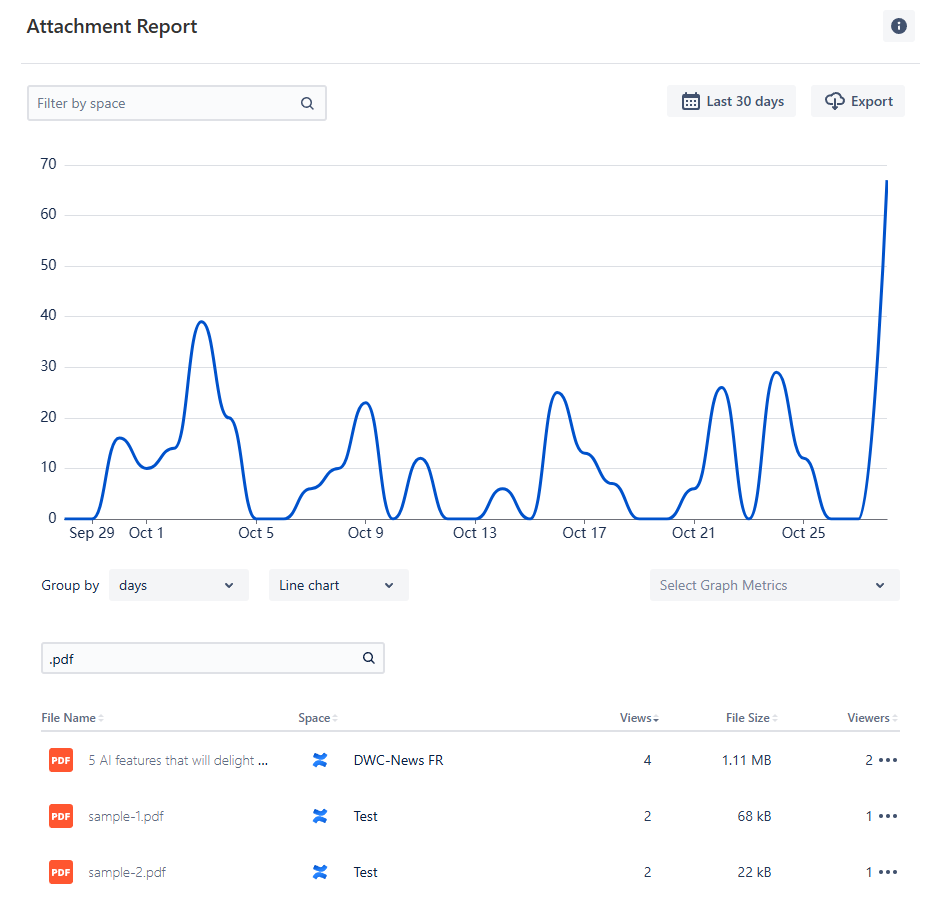Sort the table by File Size column
This screenshot has width=939, height=910.
click(x=751, y=718)
